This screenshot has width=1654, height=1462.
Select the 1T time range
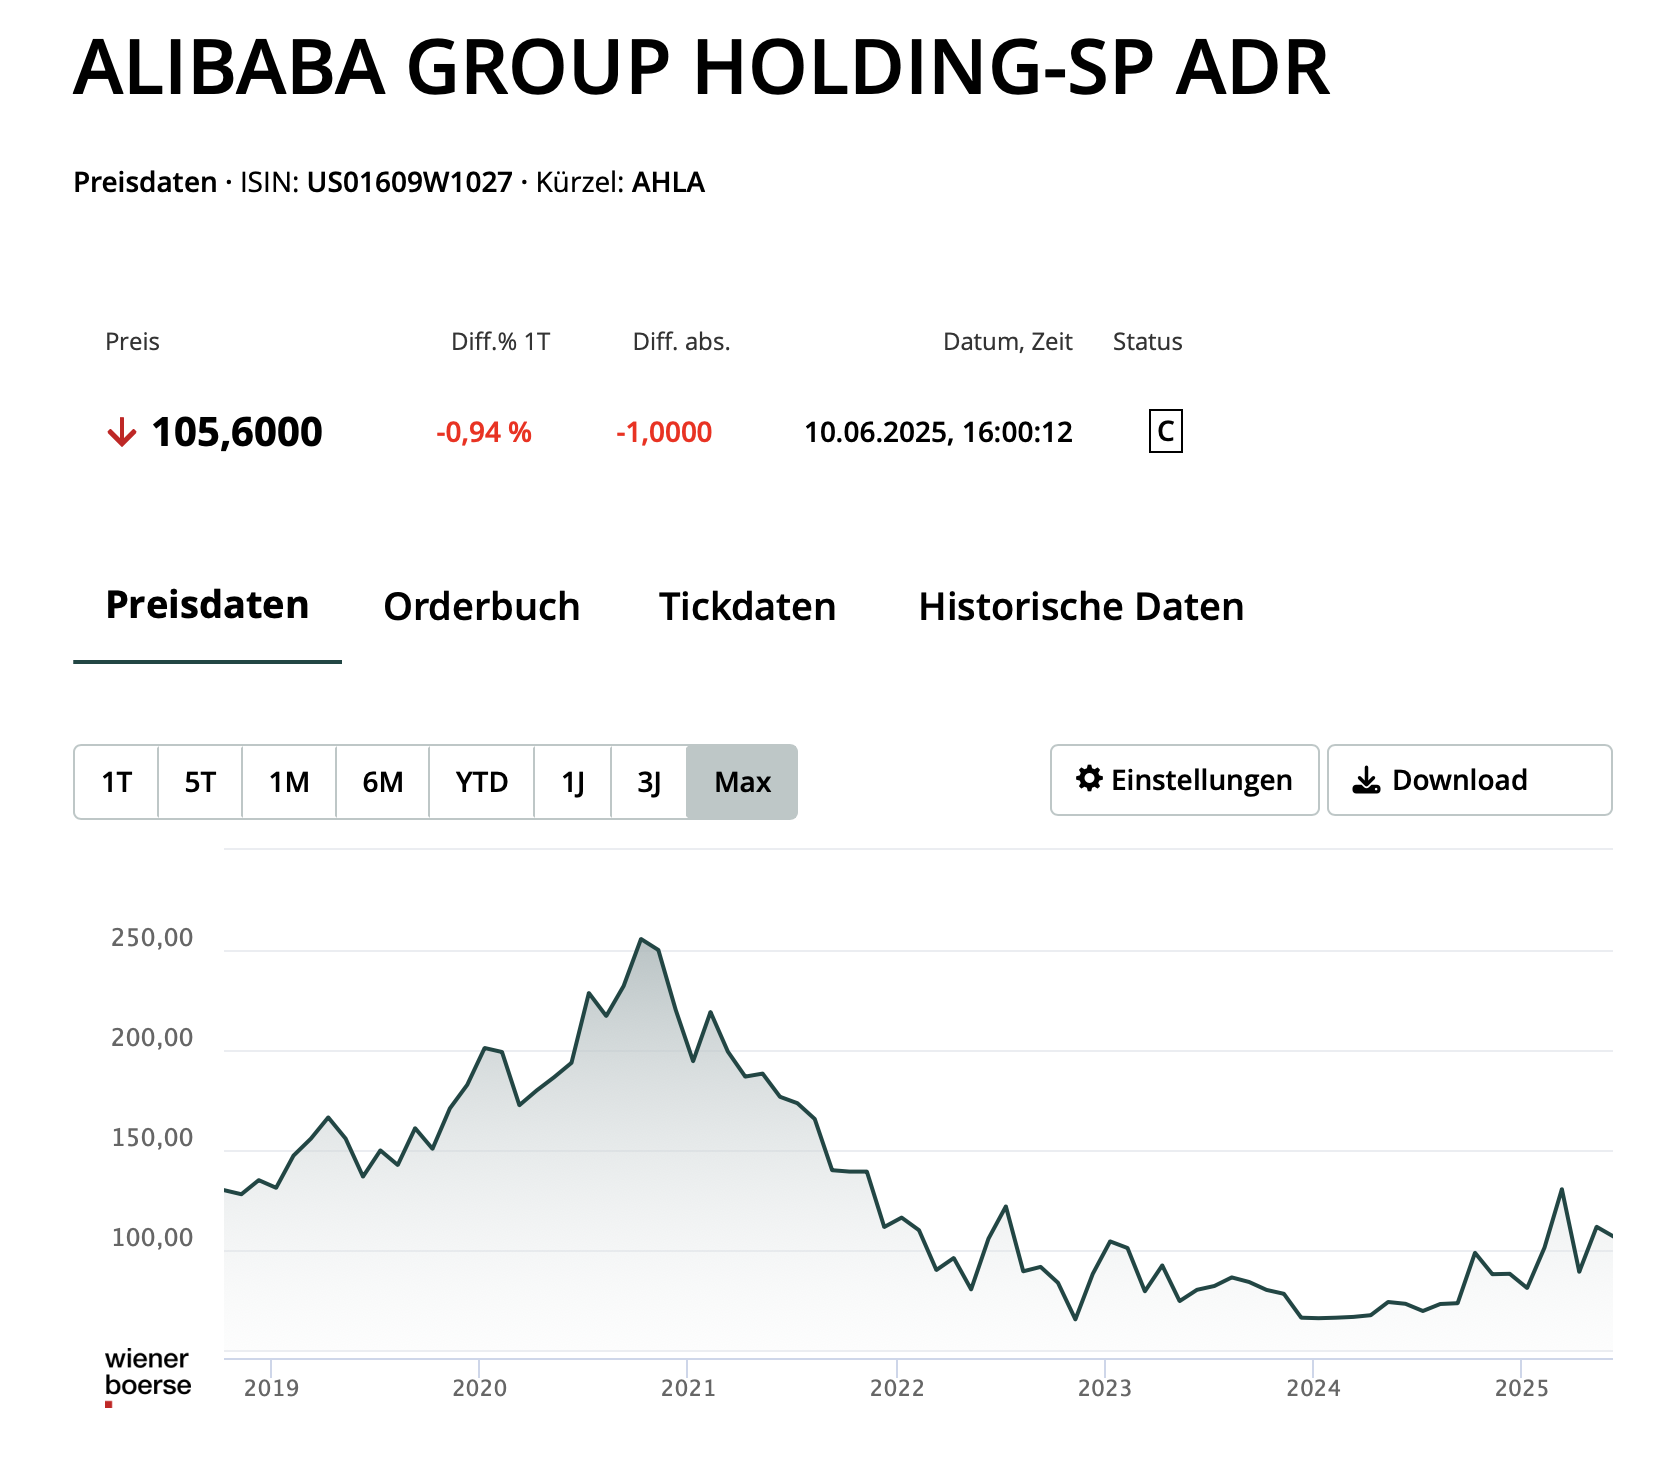coord(117,782)
